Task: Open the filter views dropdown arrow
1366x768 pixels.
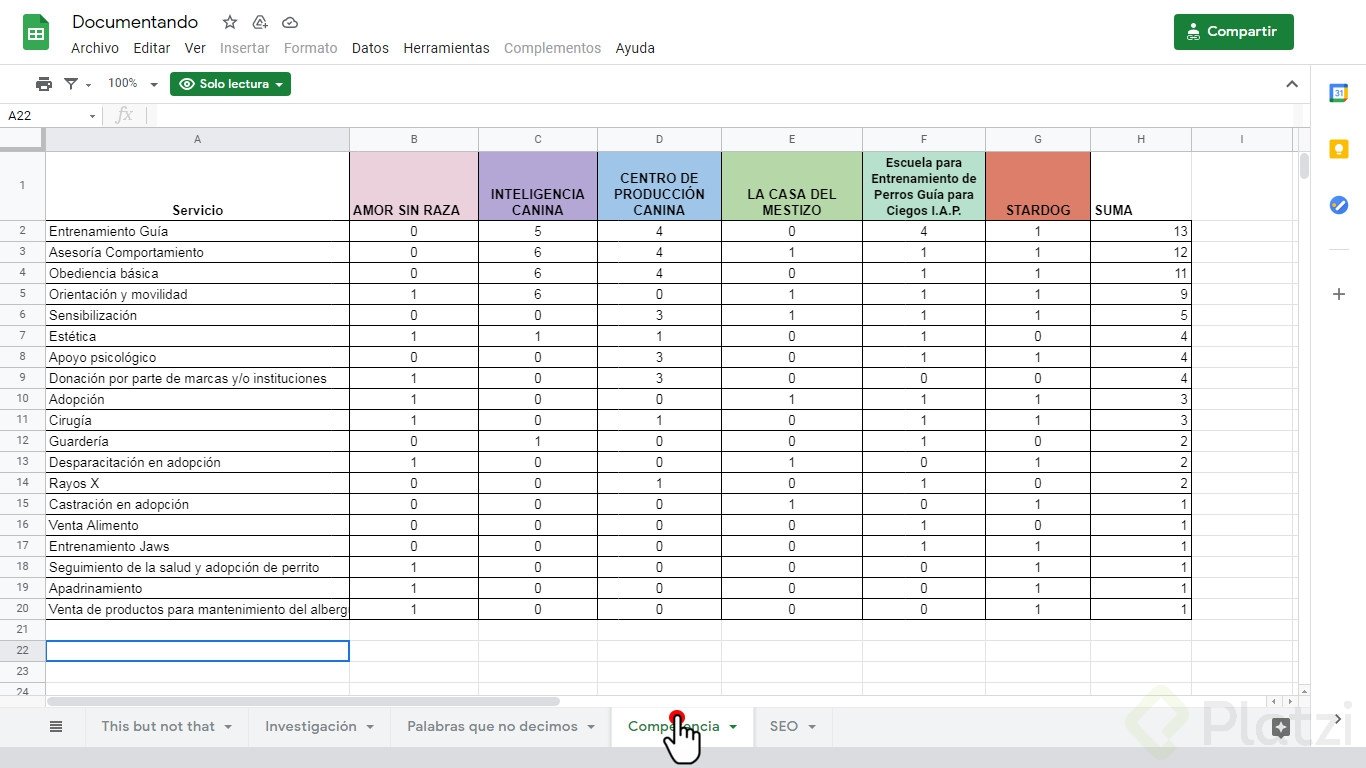Action: coord(88,85)
